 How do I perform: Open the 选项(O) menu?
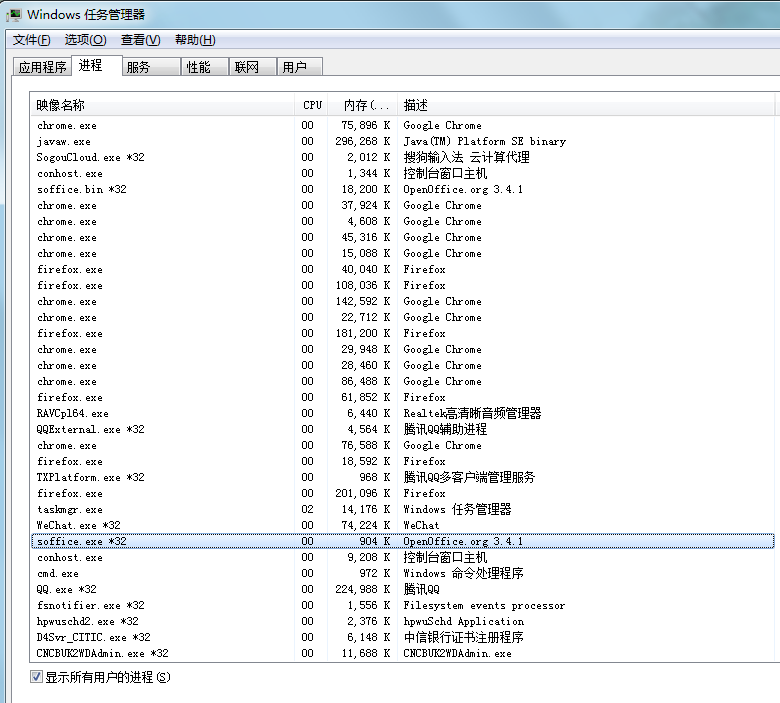pyautogui.click(x=86, y=40)
